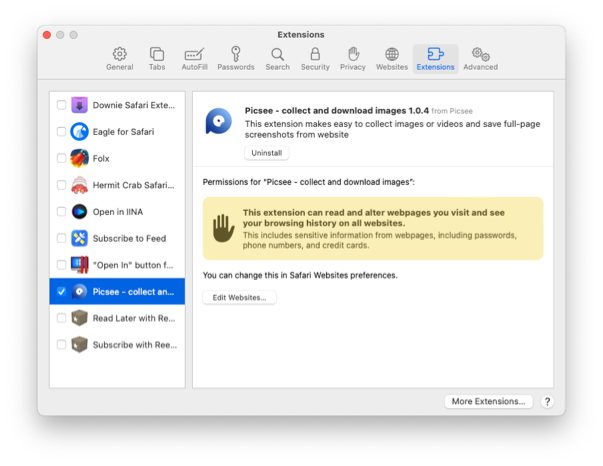Open the AutoFill preferences icon

(194, 55)
